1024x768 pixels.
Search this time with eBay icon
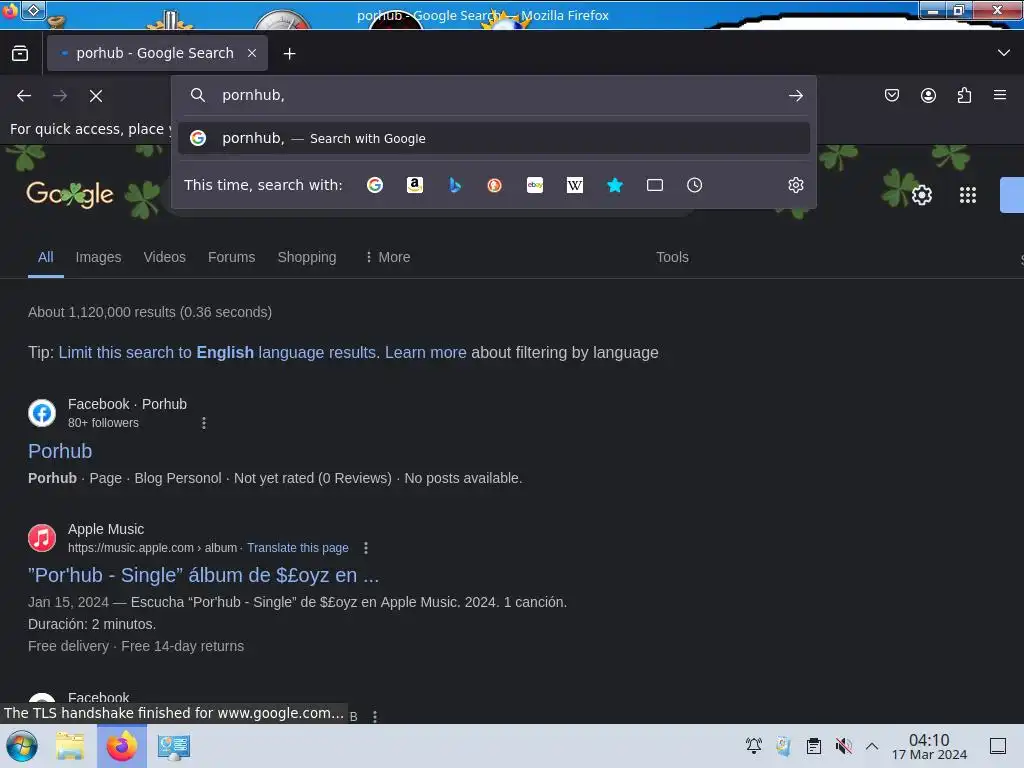[535, 185]
